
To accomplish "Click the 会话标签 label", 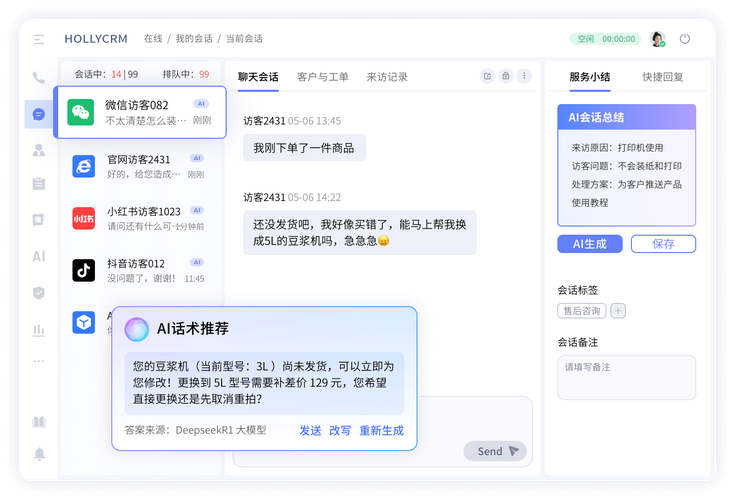I will (x=578, y=291).
